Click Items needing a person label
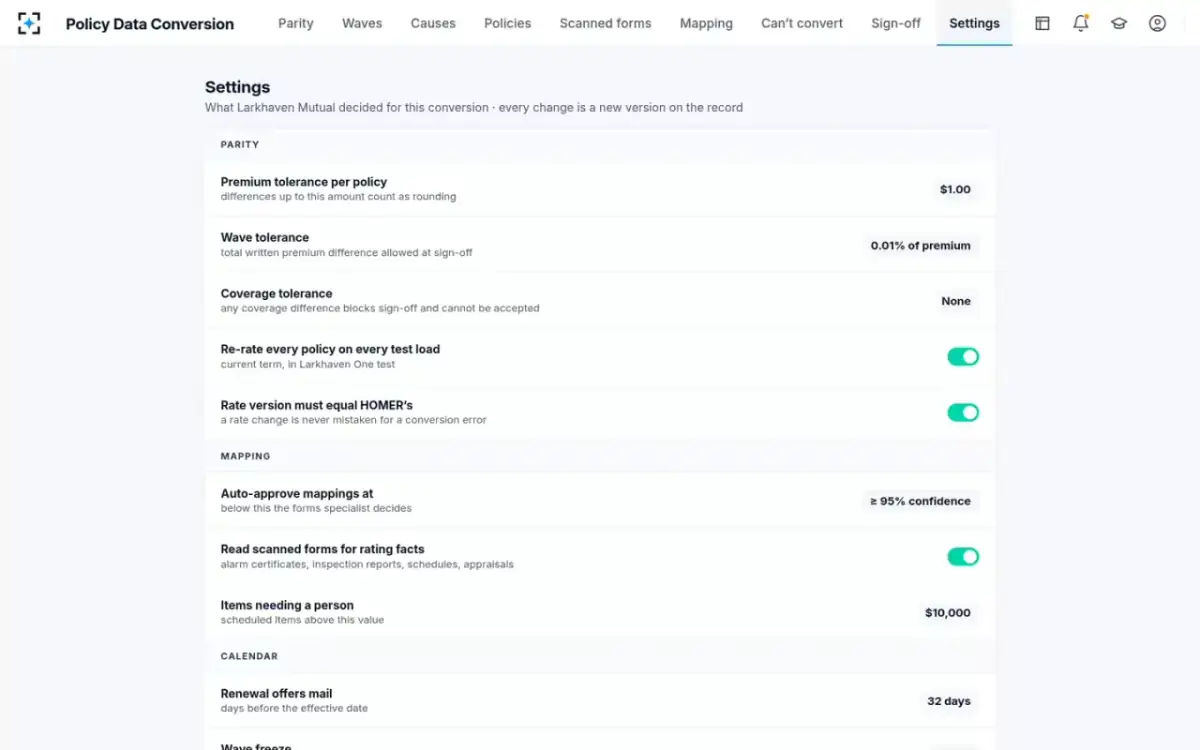This screenshot has height=750, width=1200. pyautogui.click(x=287, y=606)
